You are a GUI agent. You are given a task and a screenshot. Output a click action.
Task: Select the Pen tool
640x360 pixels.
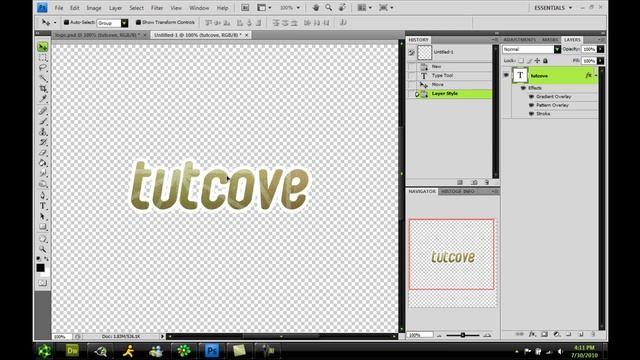[42, 196]
